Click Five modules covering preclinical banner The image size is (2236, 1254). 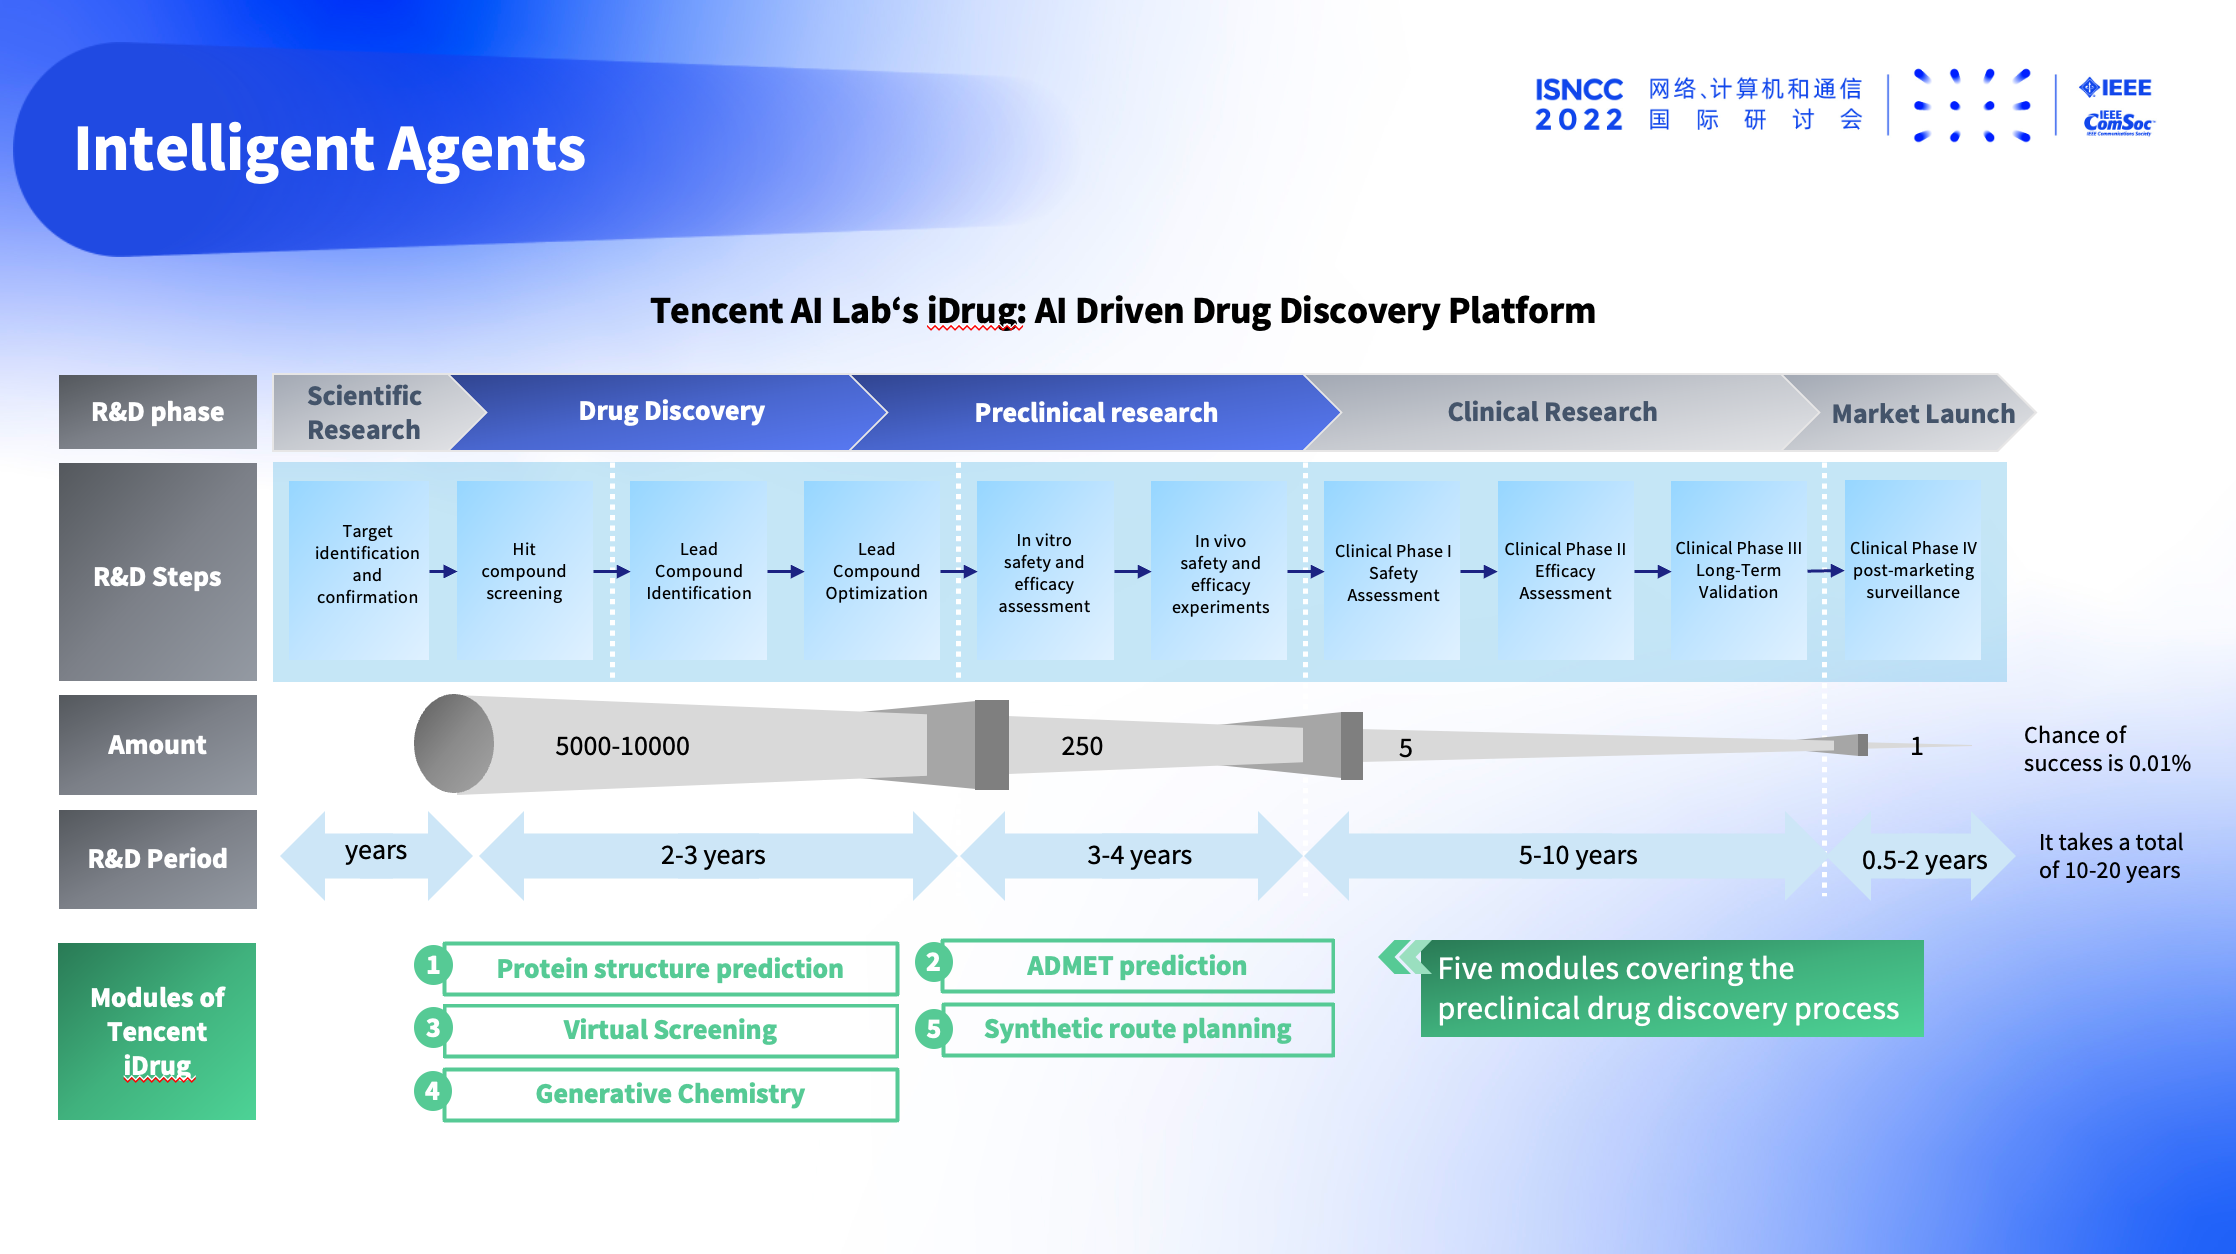1671,988
